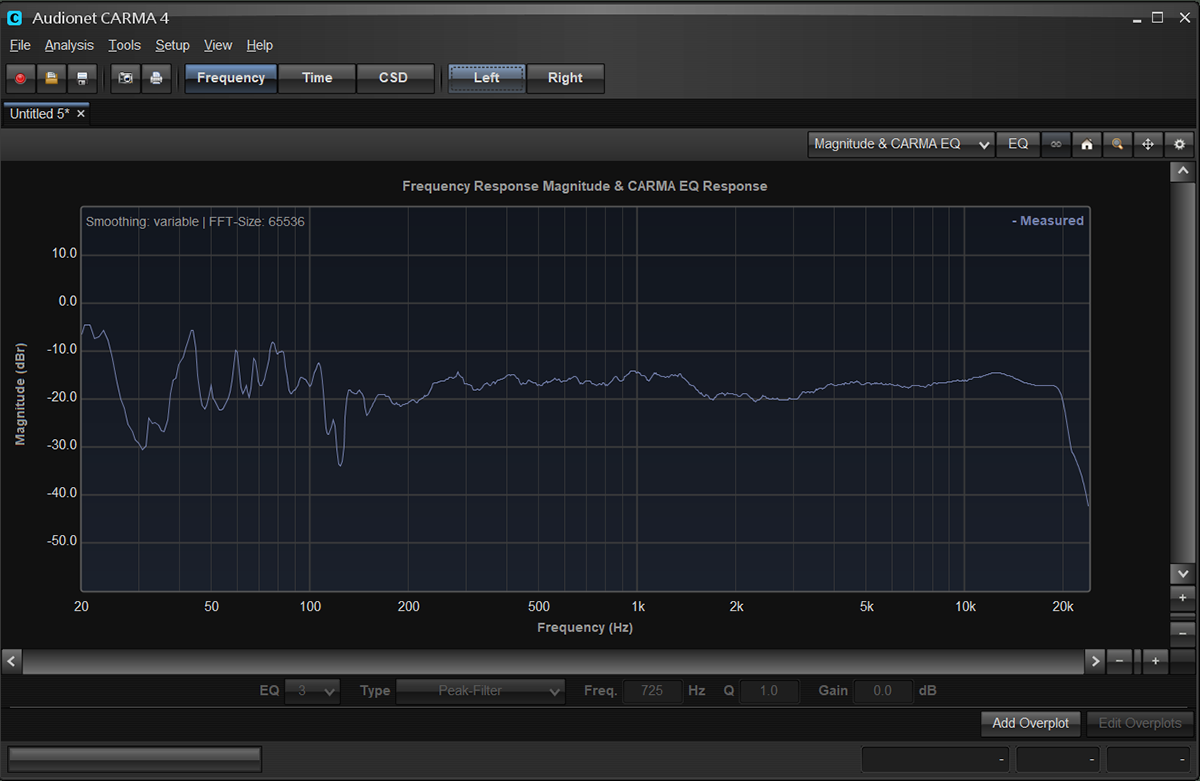
Task: Click the Smoothing variable FFT-Size text
Action: tap(195, 221)
